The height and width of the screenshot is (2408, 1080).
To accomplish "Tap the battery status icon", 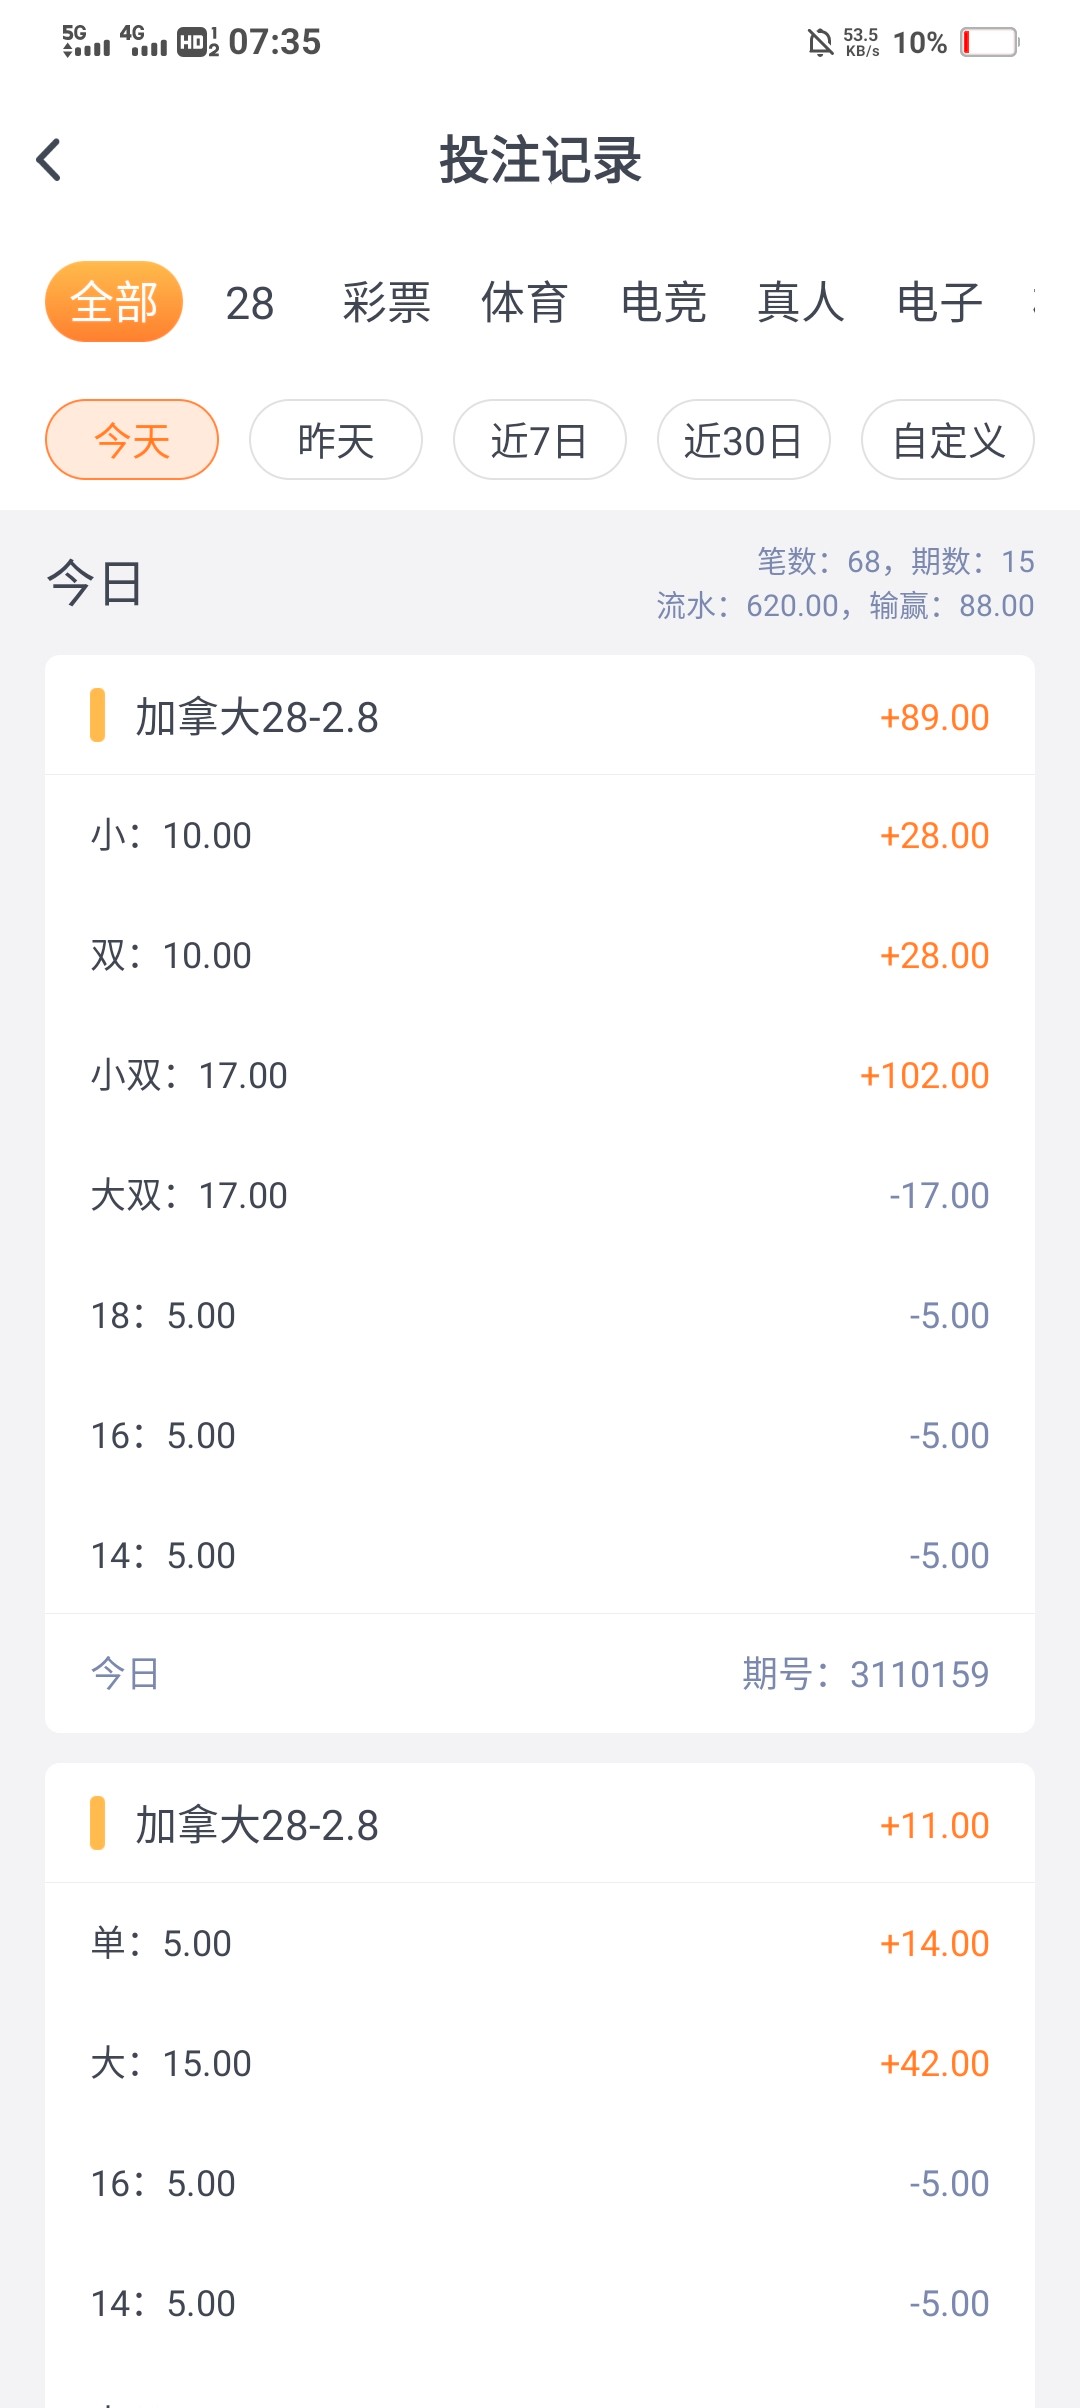I will [989, 42].
